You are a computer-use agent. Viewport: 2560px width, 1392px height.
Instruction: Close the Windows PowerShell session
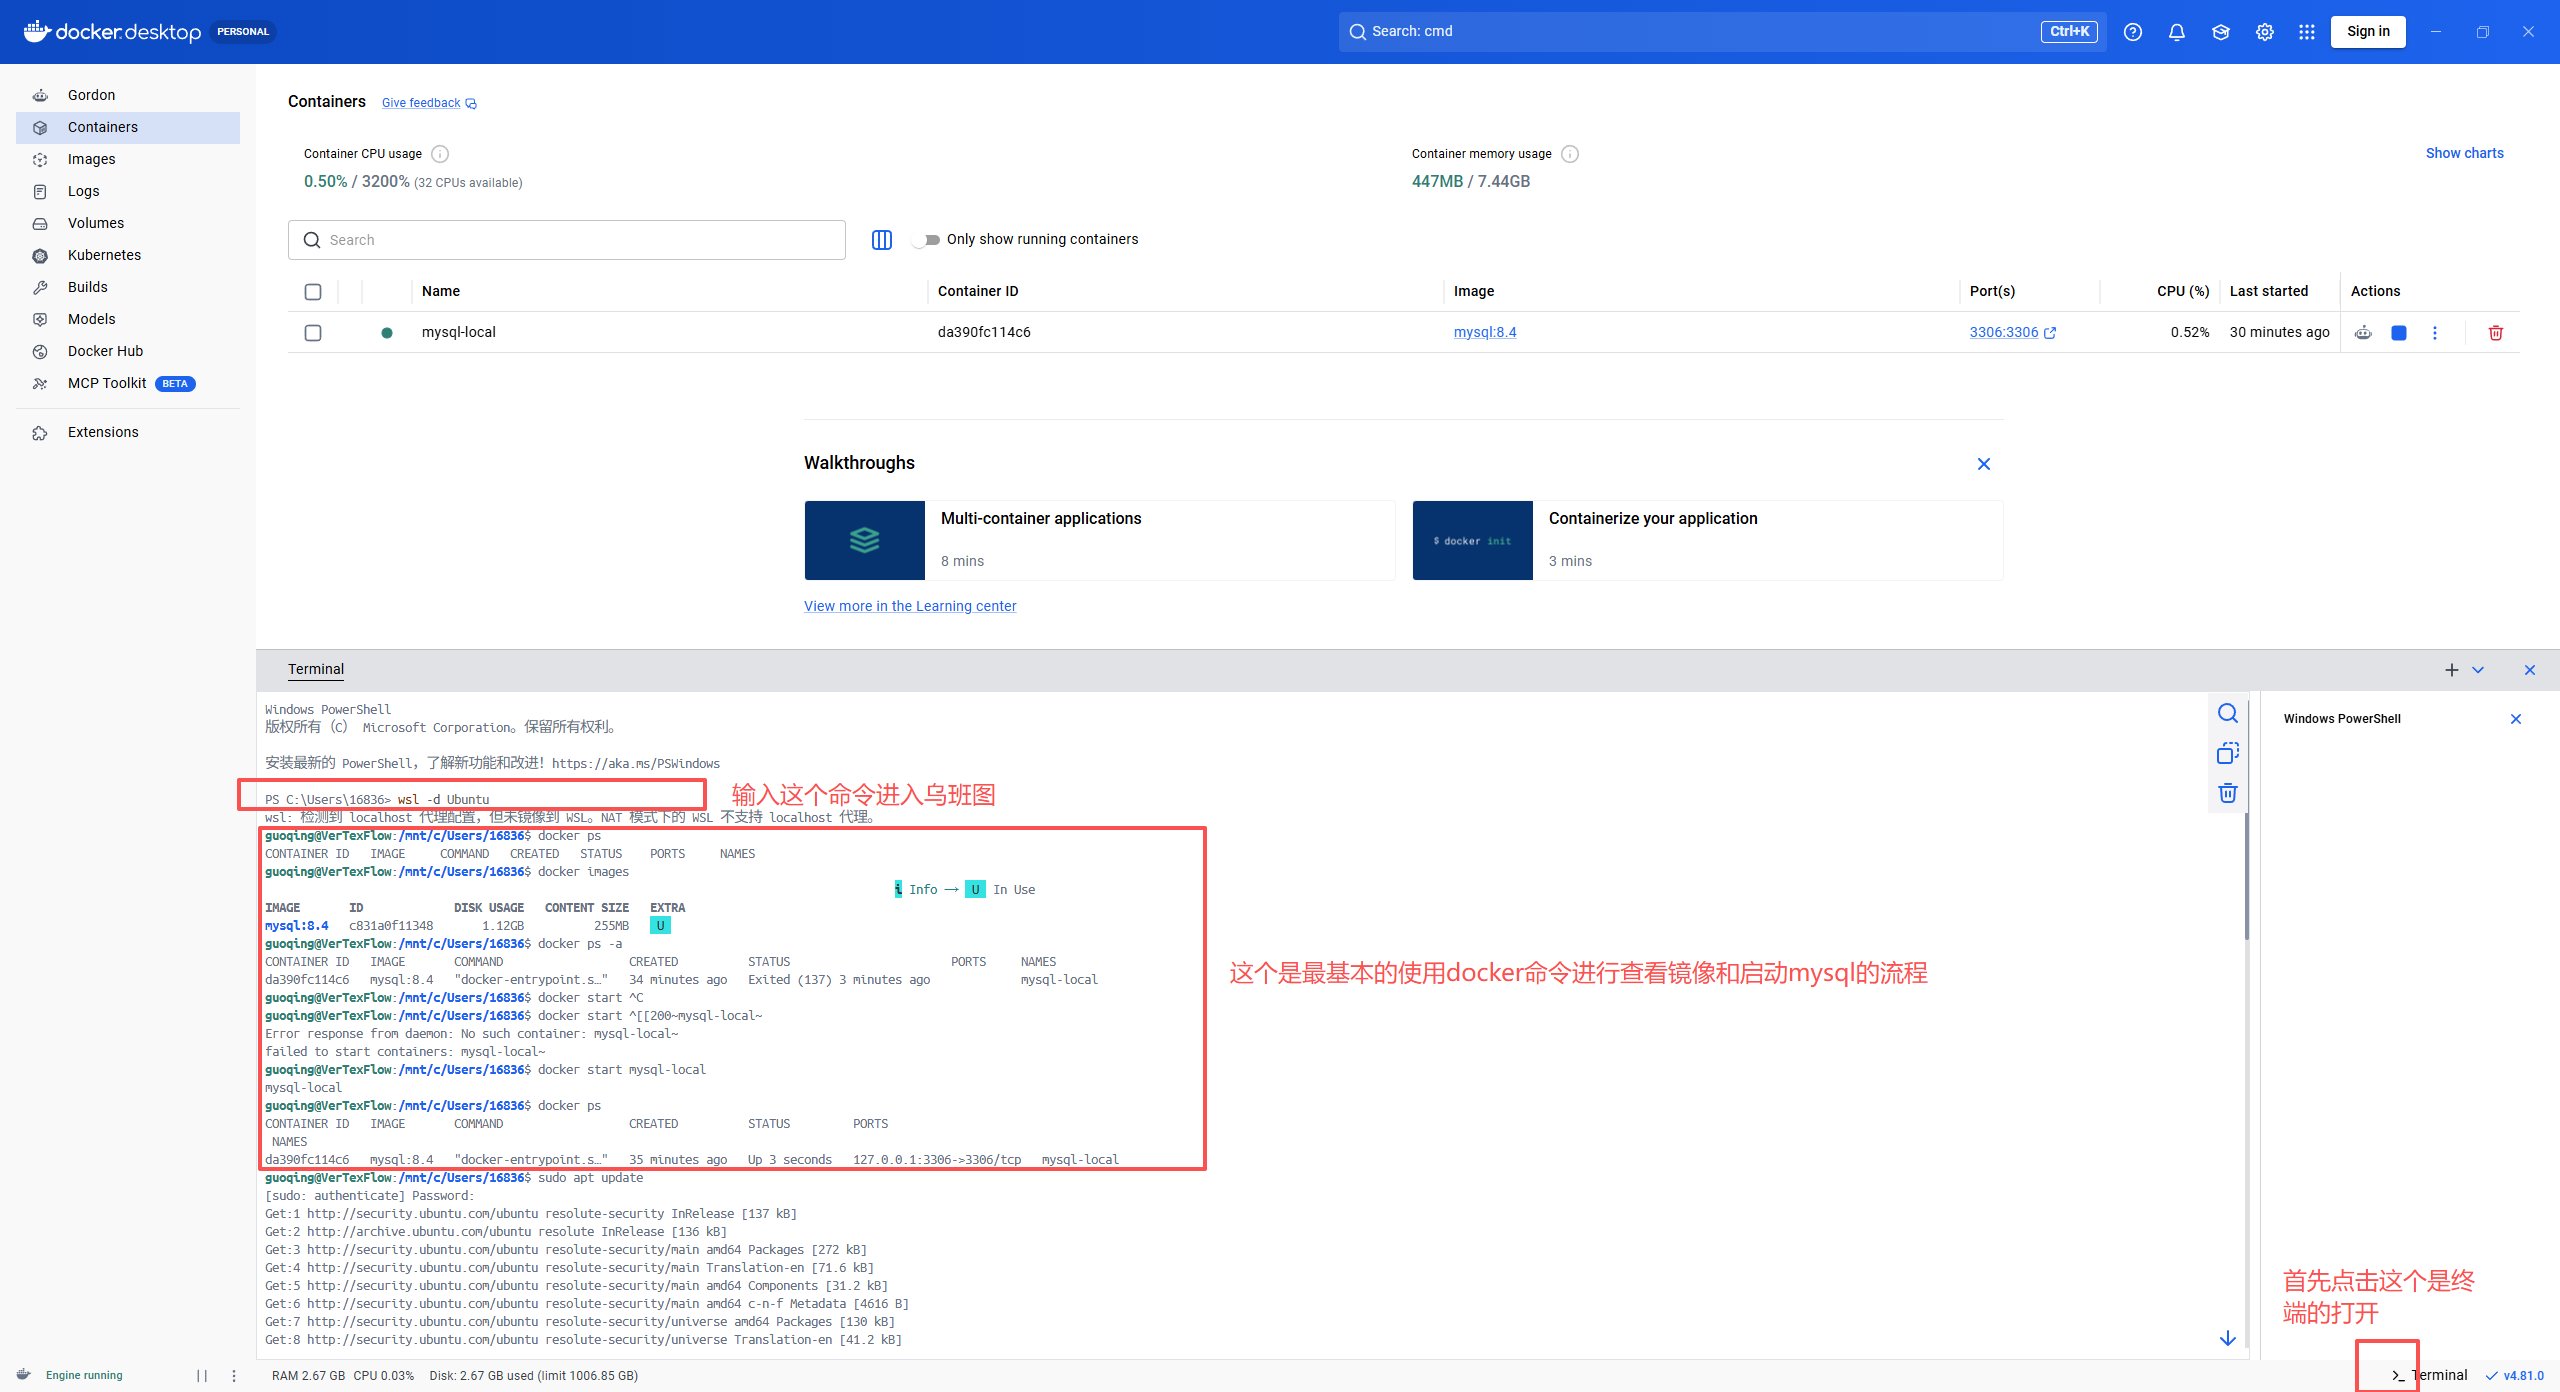[2516, 719]
